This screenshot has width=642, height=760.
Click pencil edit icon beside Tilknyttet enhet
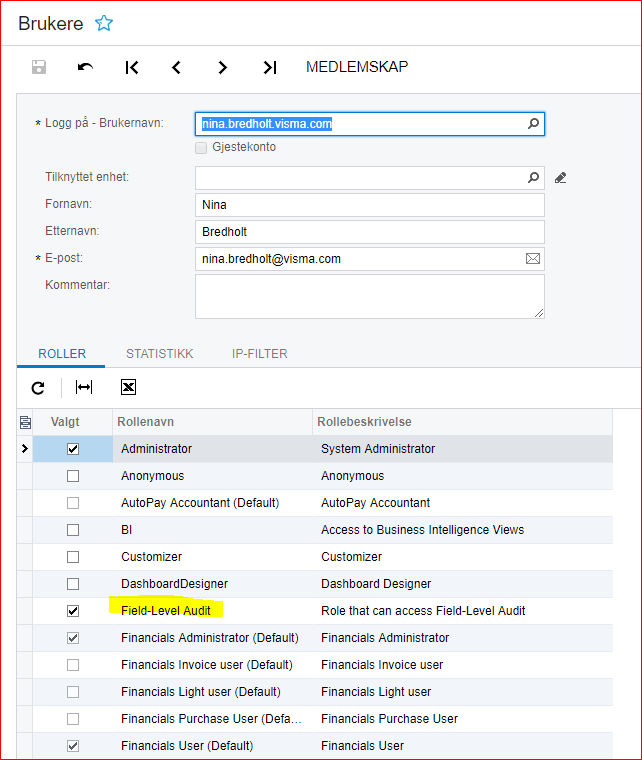pos(560,178)
